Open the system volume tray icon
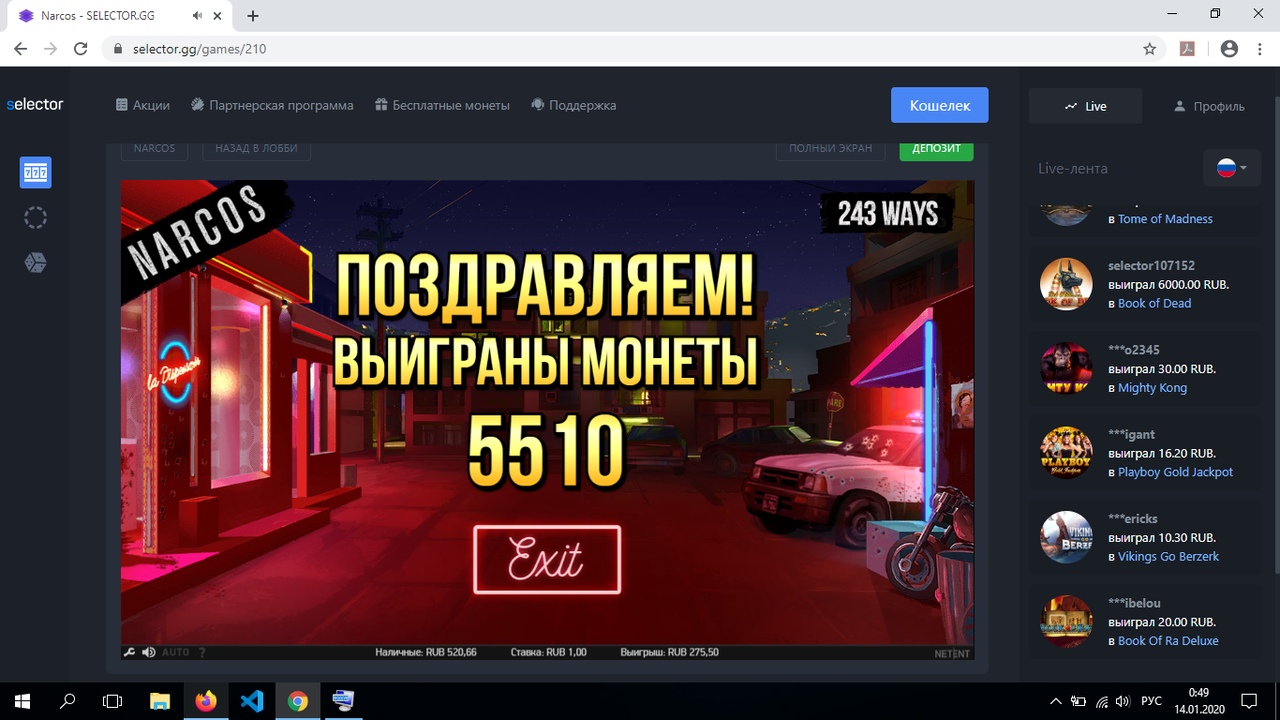 [1123, 701]
